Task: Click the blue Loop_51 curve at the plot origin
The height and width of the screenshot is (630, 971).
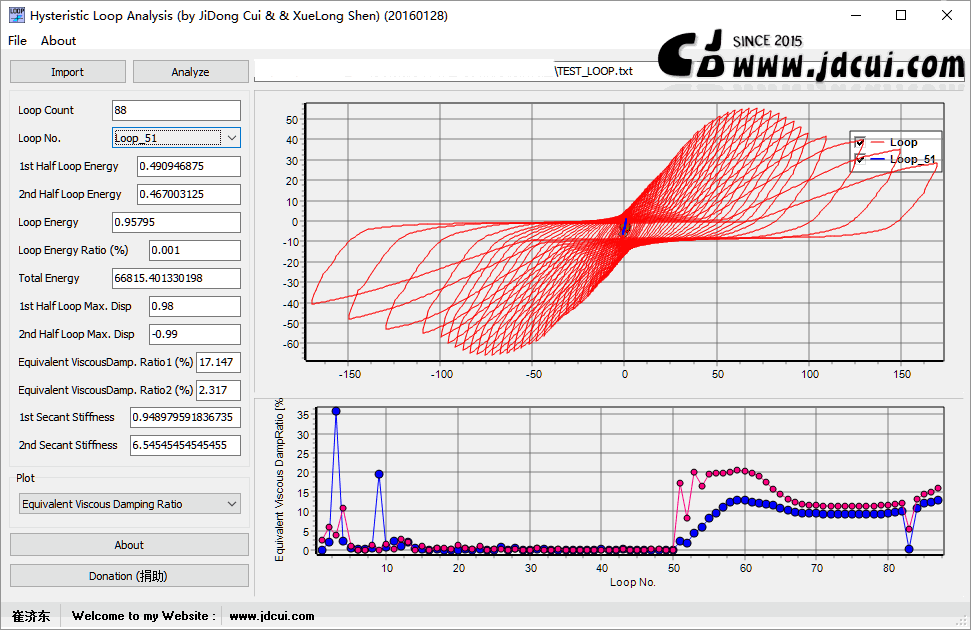Action: (624, 227)
